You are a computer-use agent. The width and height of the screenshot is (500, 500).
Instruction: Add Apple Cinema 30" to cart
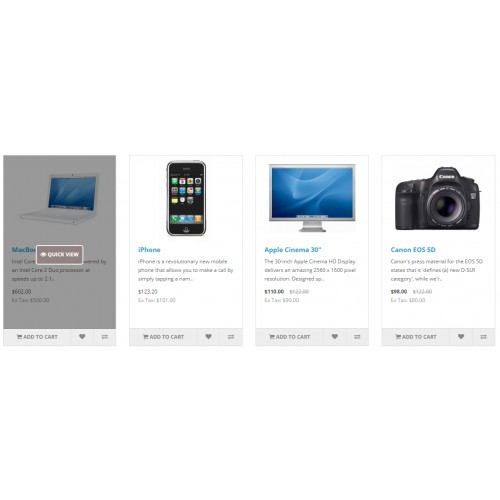[289, 337]
